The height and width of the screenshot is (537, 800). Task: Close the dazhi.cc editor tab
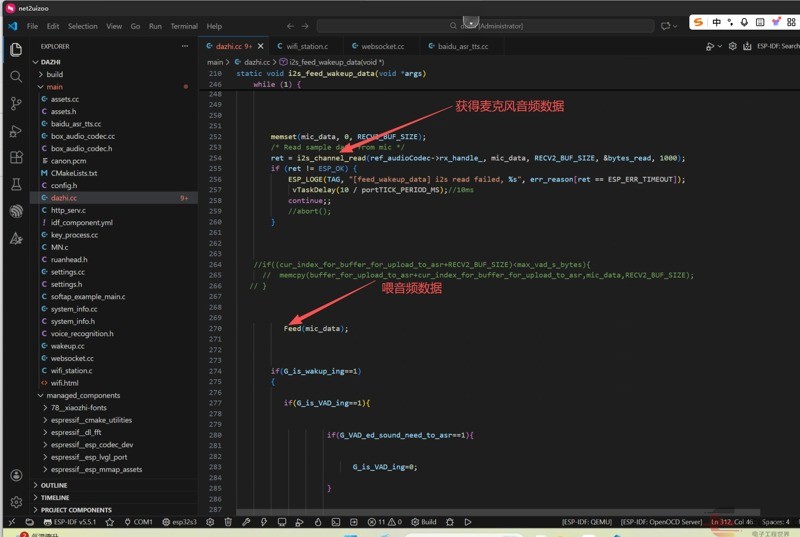pos(261,46)
